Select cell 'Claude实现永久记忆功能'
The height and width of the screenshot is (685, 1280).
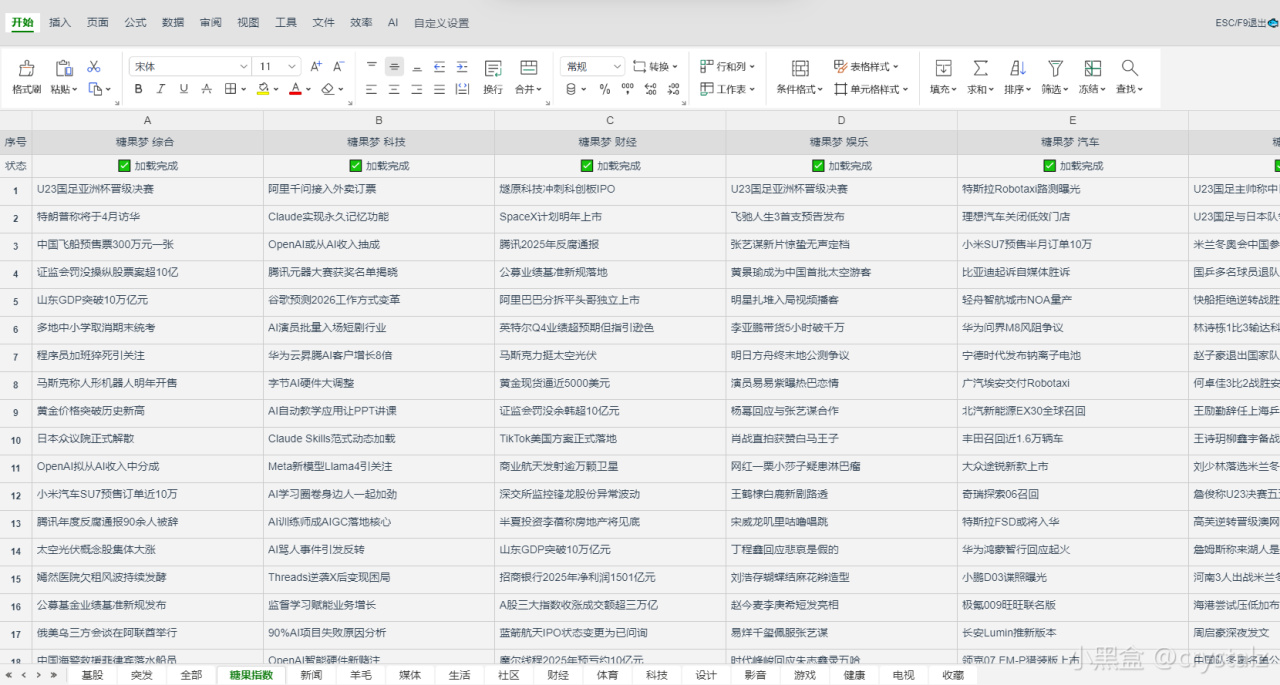point(379,216)
